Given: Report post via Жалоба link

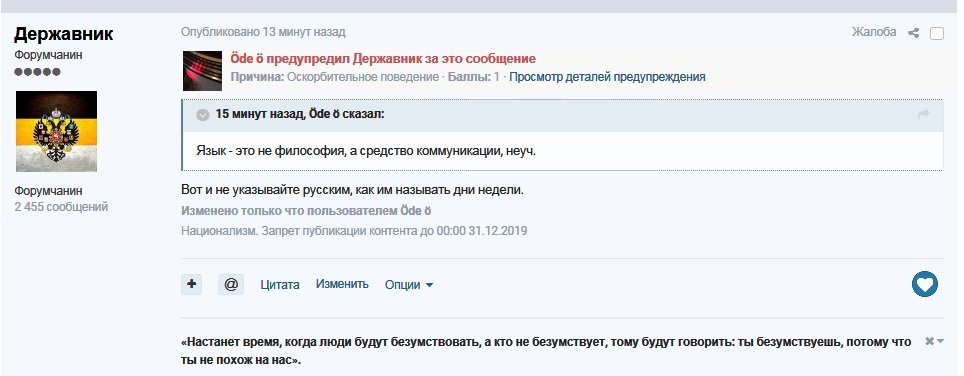Looking at the screenshot, I should point(874,32).
